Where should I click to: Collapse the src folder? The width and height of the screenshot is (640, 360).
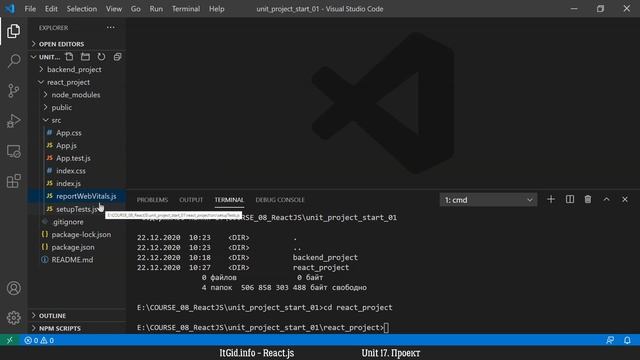tap(77, 120)
